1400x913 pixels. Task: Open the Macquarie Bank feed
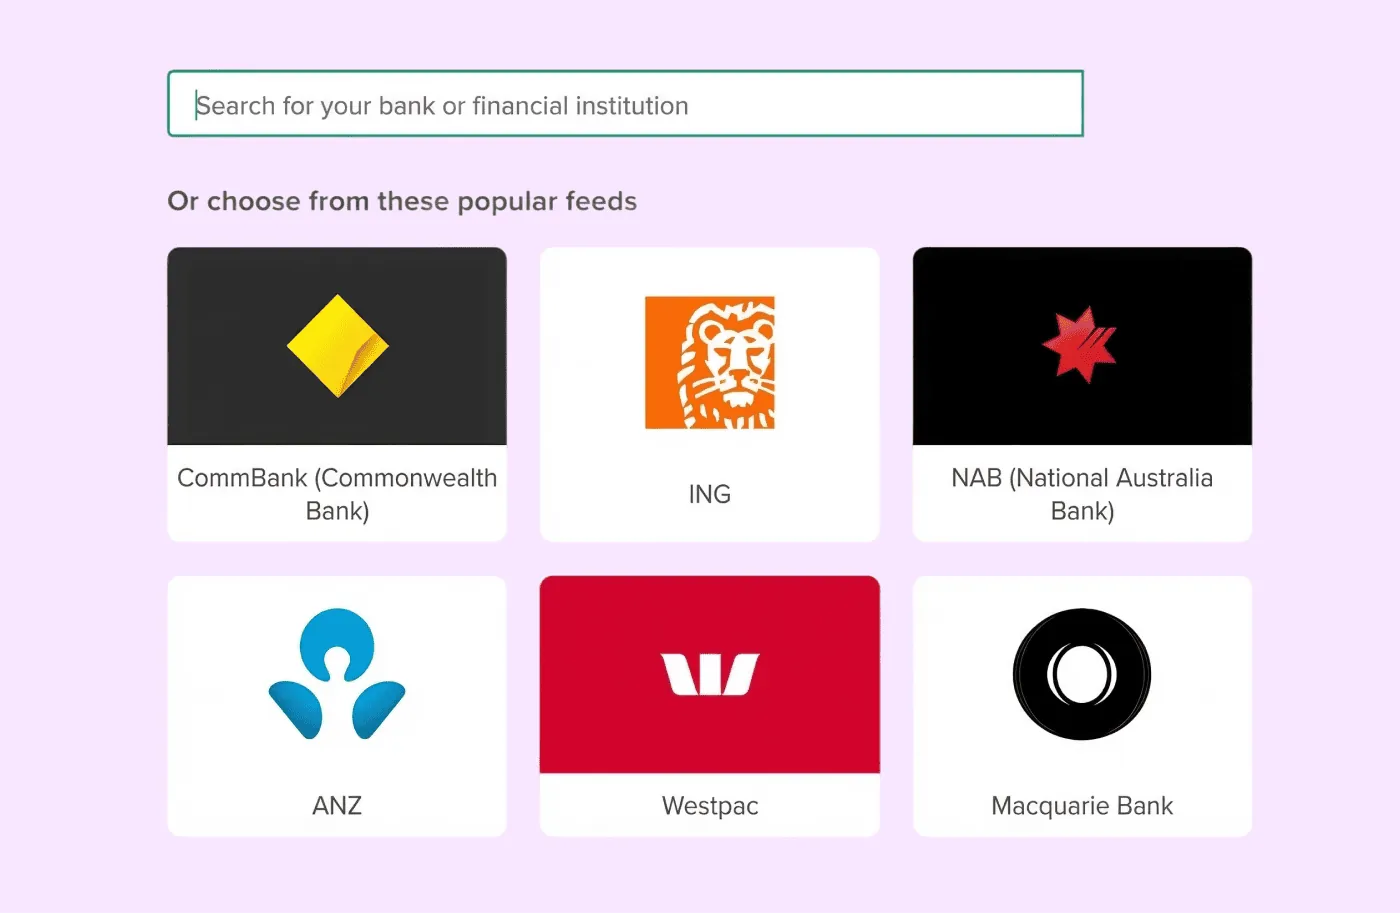[x=1081, y=705]
